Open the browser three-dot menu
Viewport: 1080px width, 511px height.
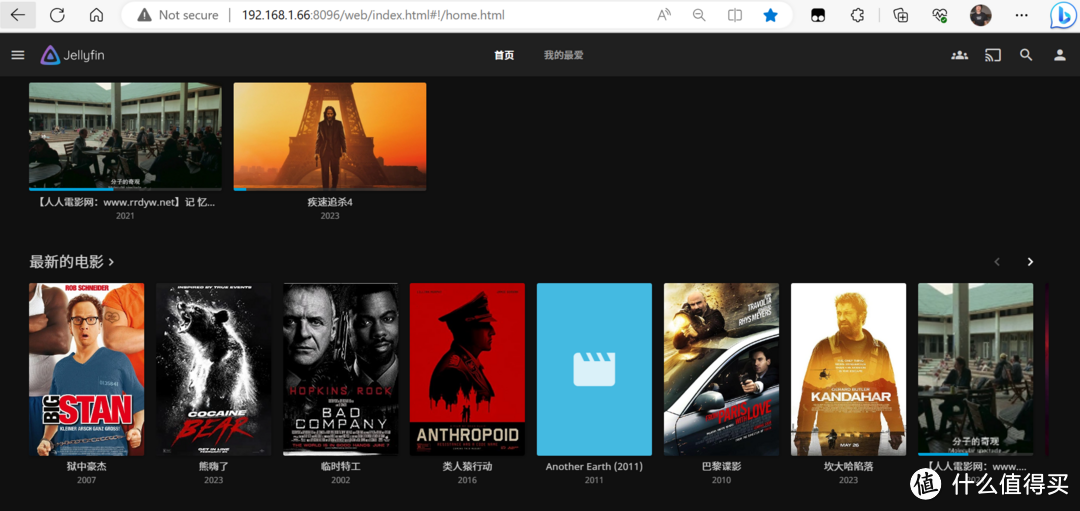pos(1021,15)
